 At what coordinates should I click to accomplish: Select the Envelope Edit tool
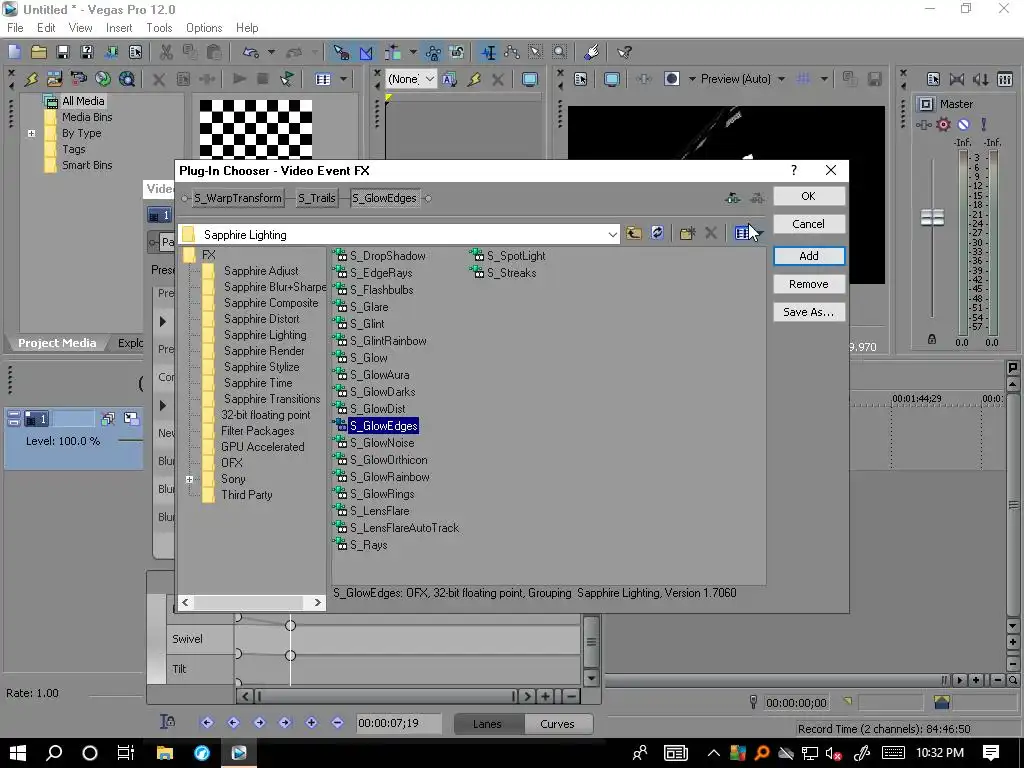pyautogui.click(x=512, y=52)
